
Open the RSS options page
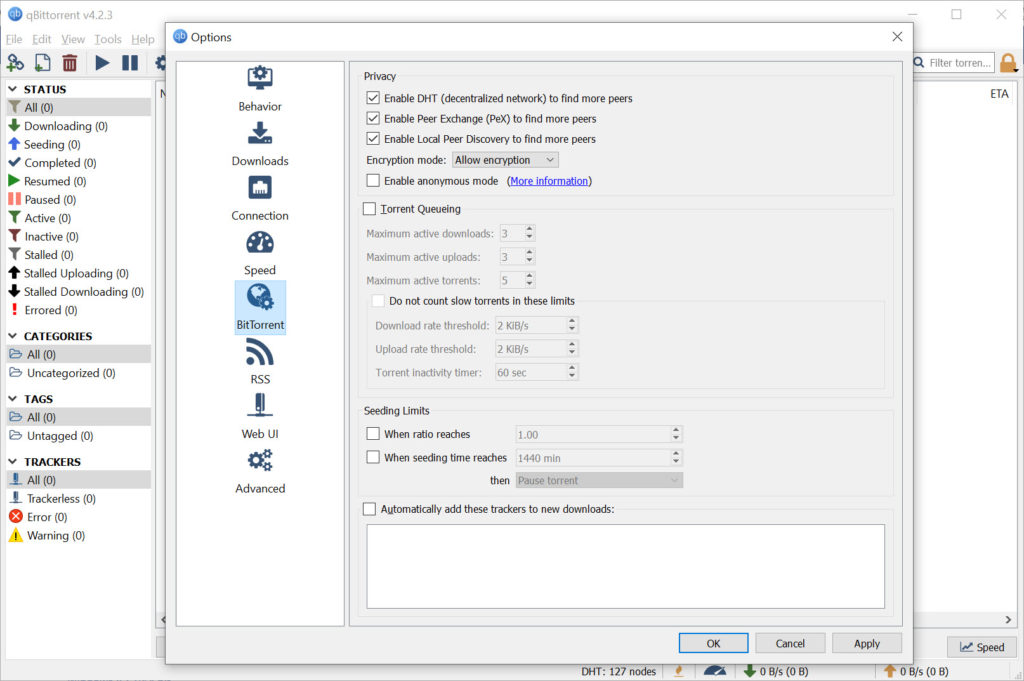[x=260, y=362]
